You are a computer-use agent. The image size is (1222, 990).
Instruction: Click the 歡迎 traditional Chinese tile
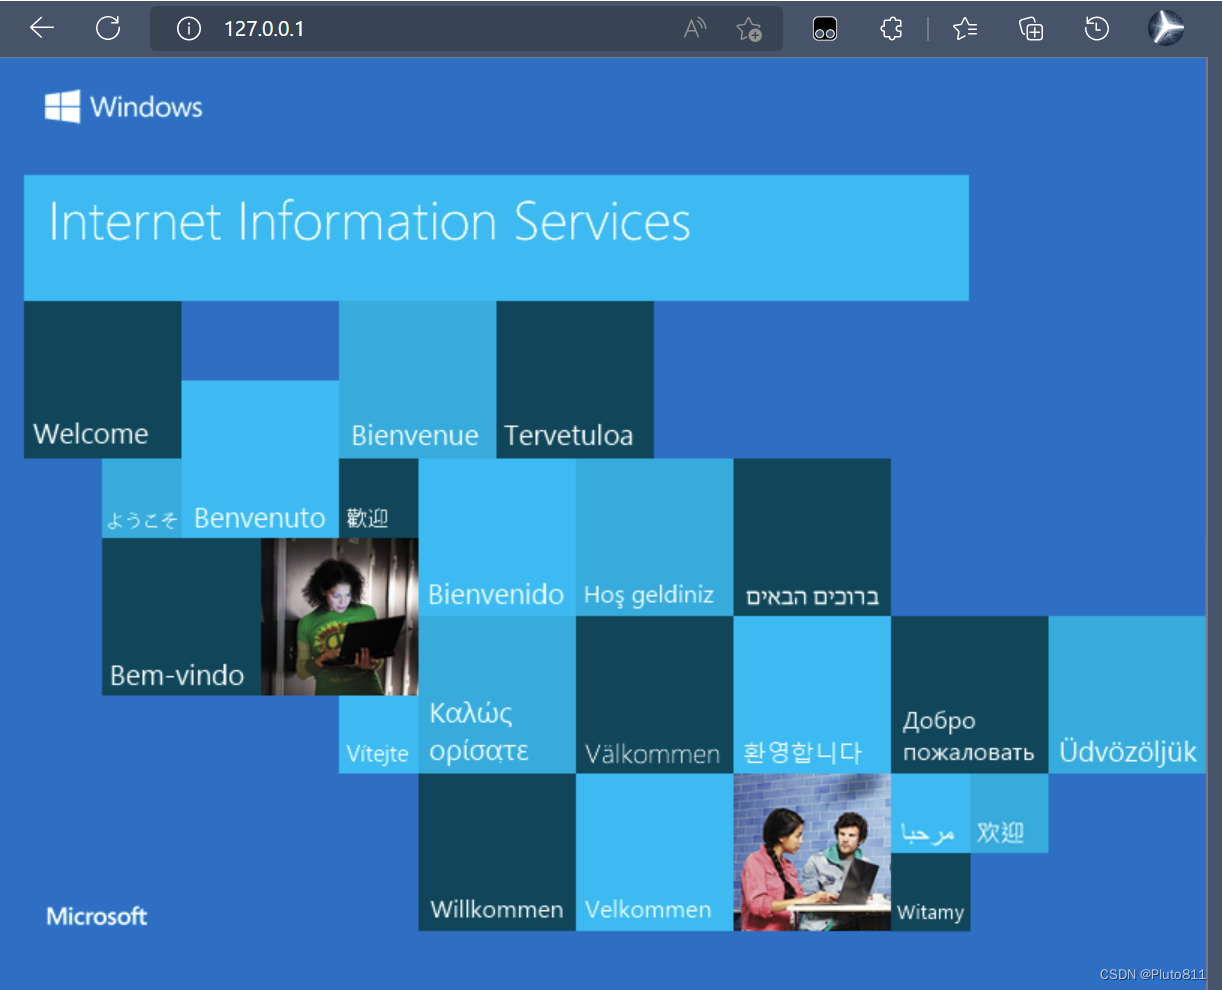379,498
